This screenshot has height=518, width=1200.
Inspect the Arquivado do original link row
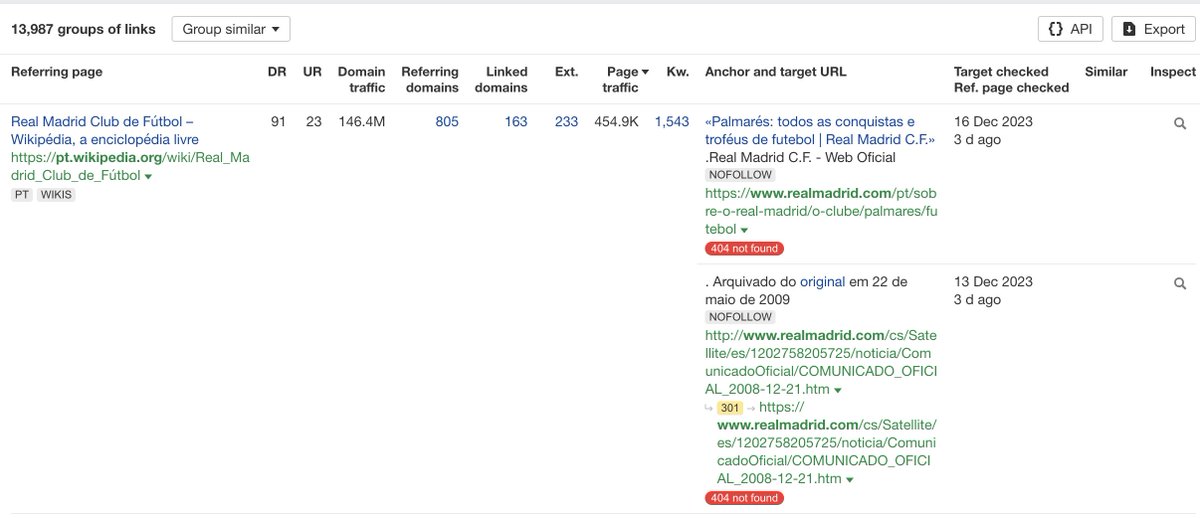pos(1179,284)
